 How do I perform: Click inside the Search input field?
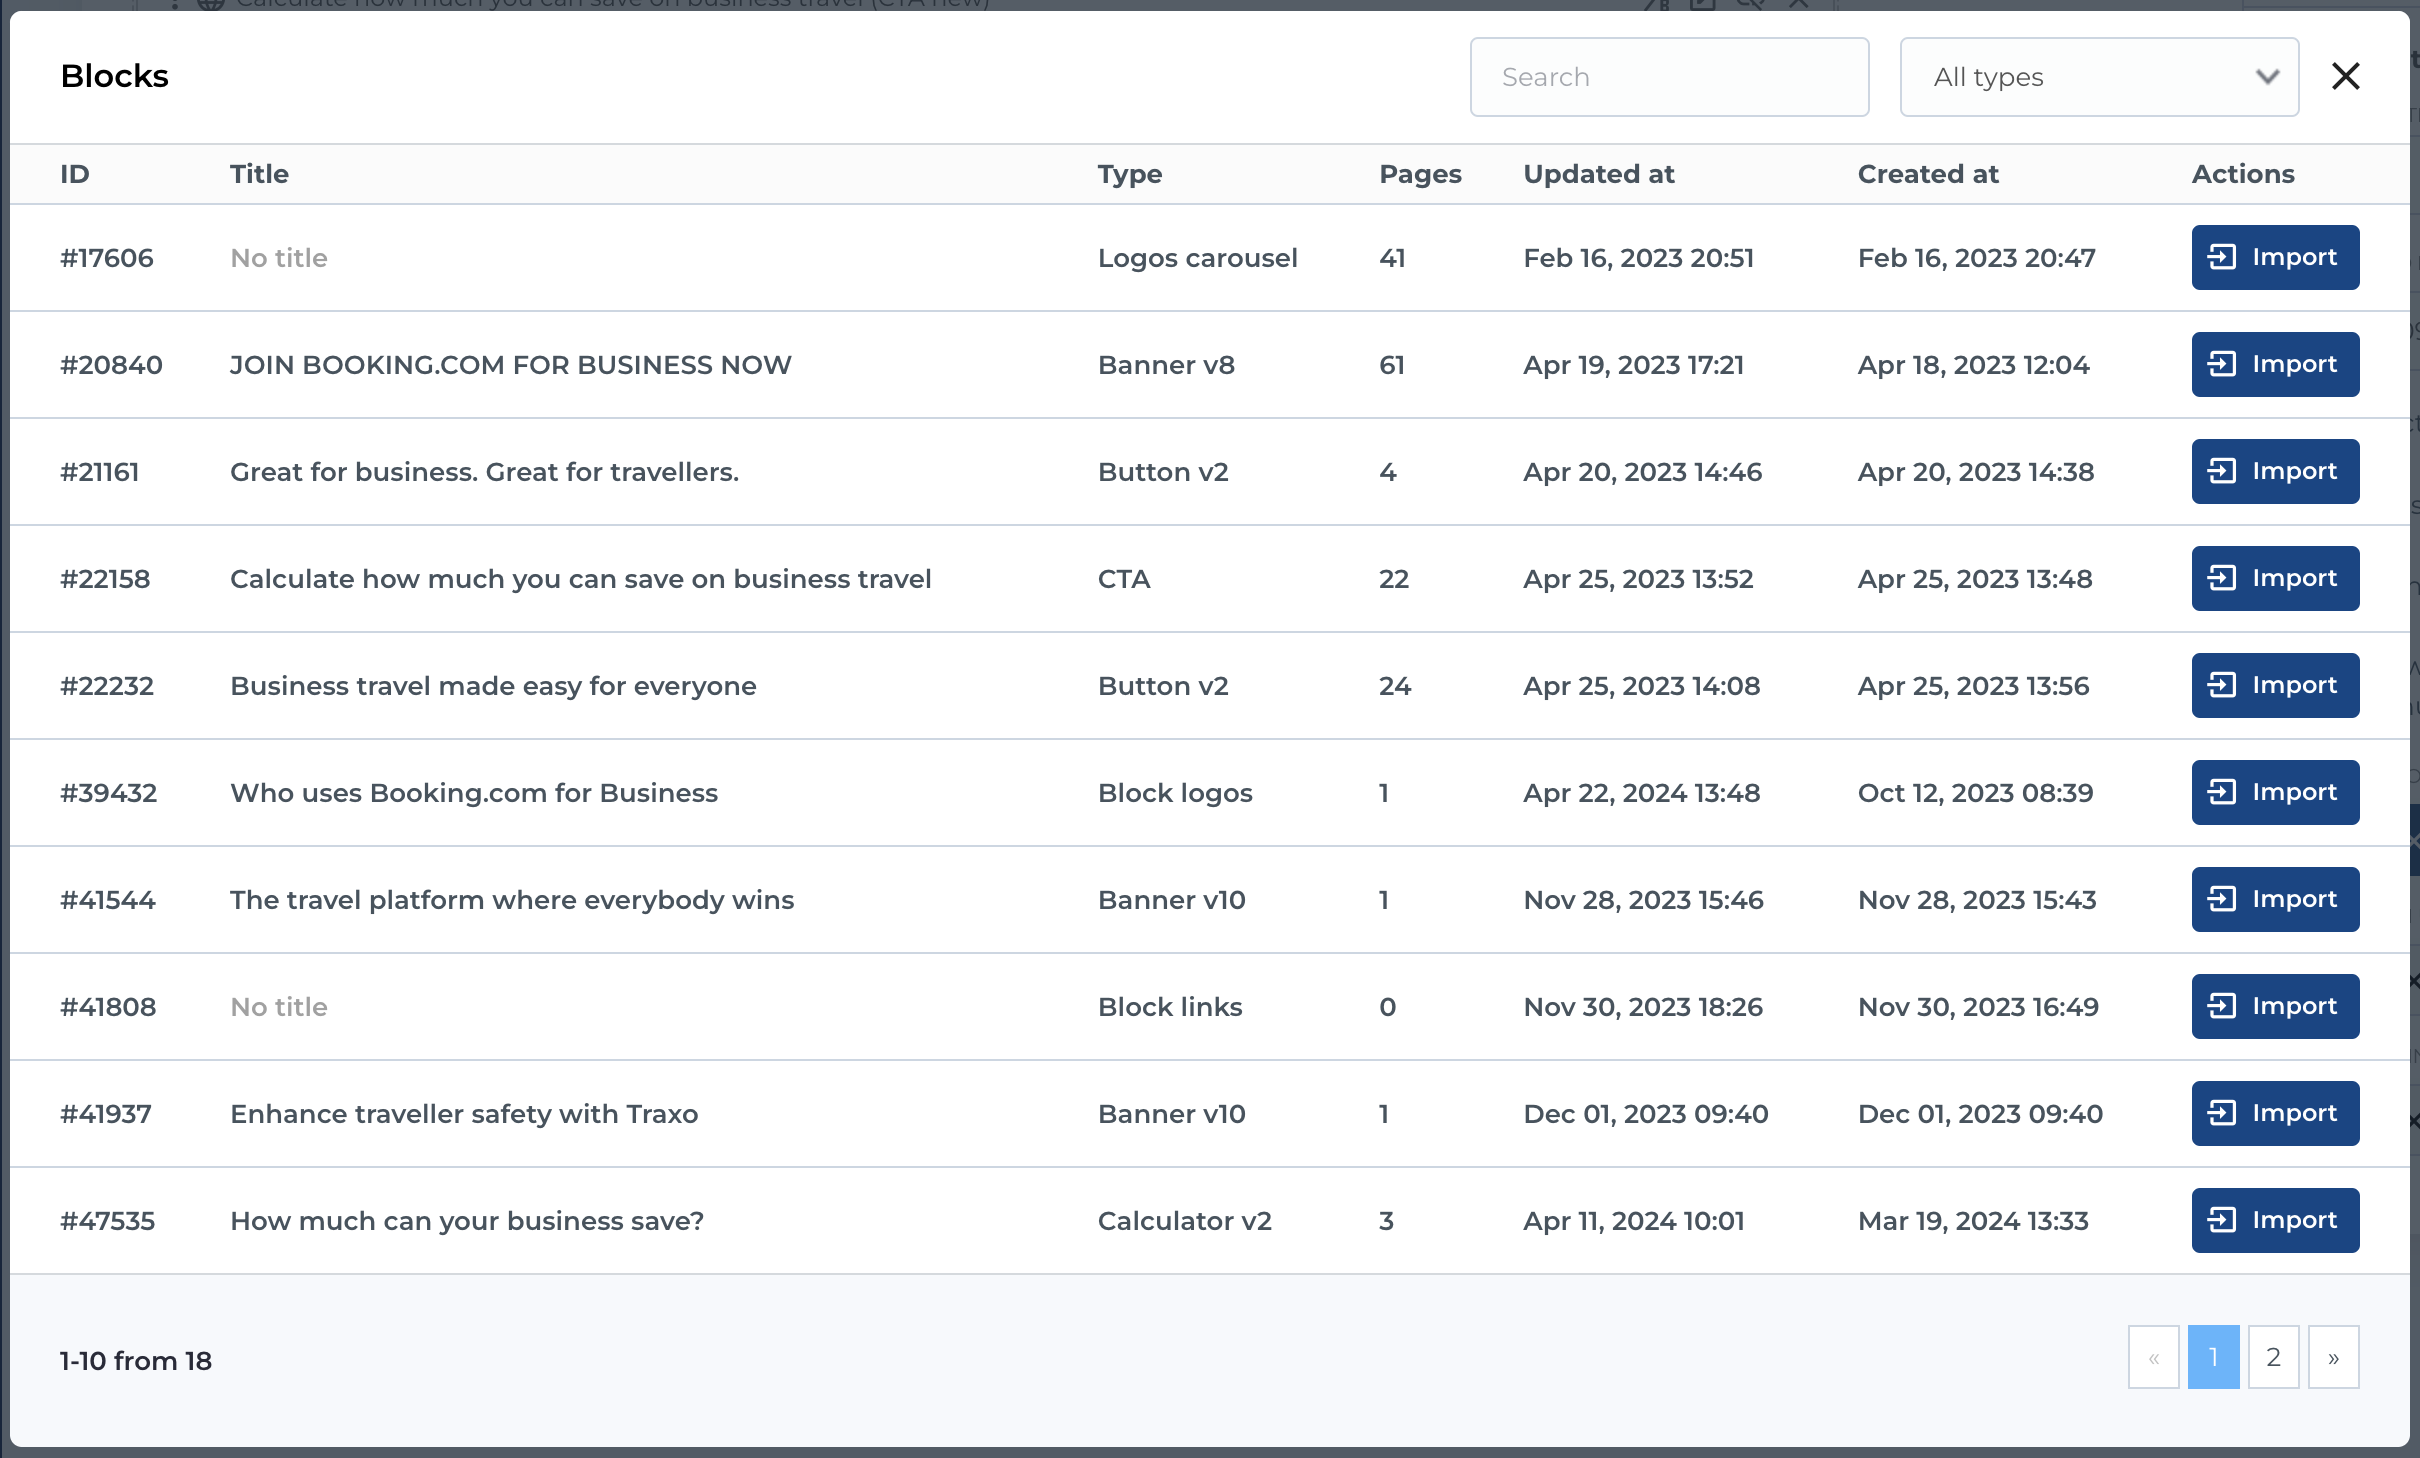(x=1668, y=76)
